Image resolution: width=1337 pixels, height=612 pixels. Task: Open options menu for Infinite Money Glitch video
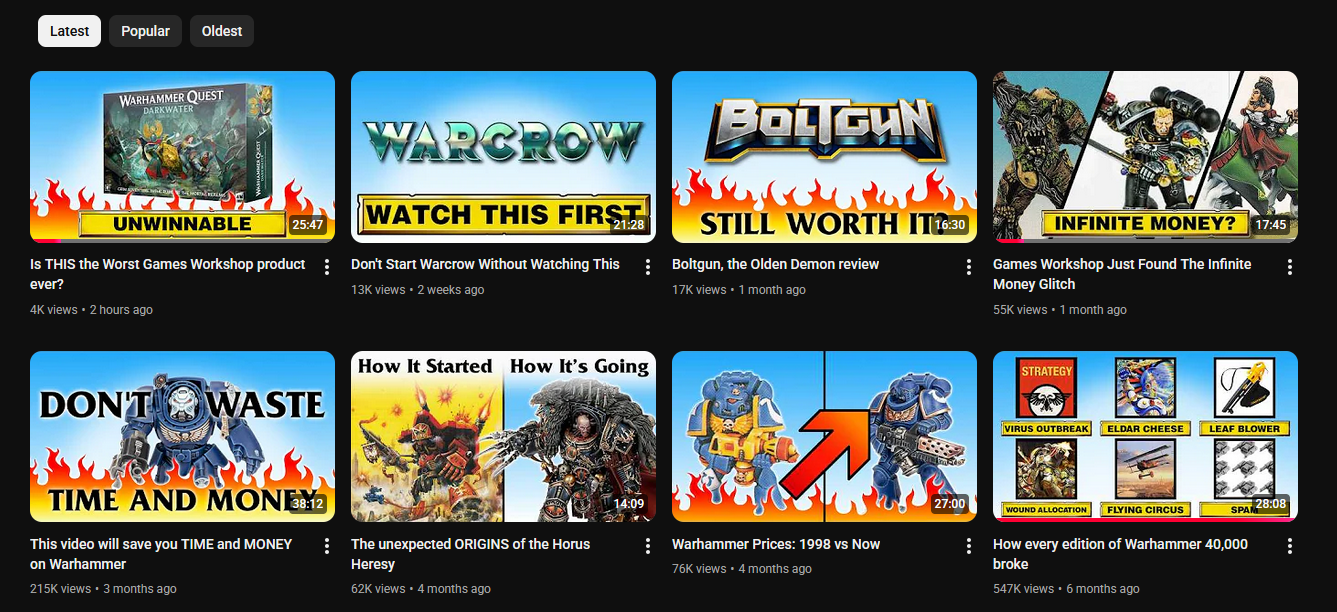coord(1290,267)
